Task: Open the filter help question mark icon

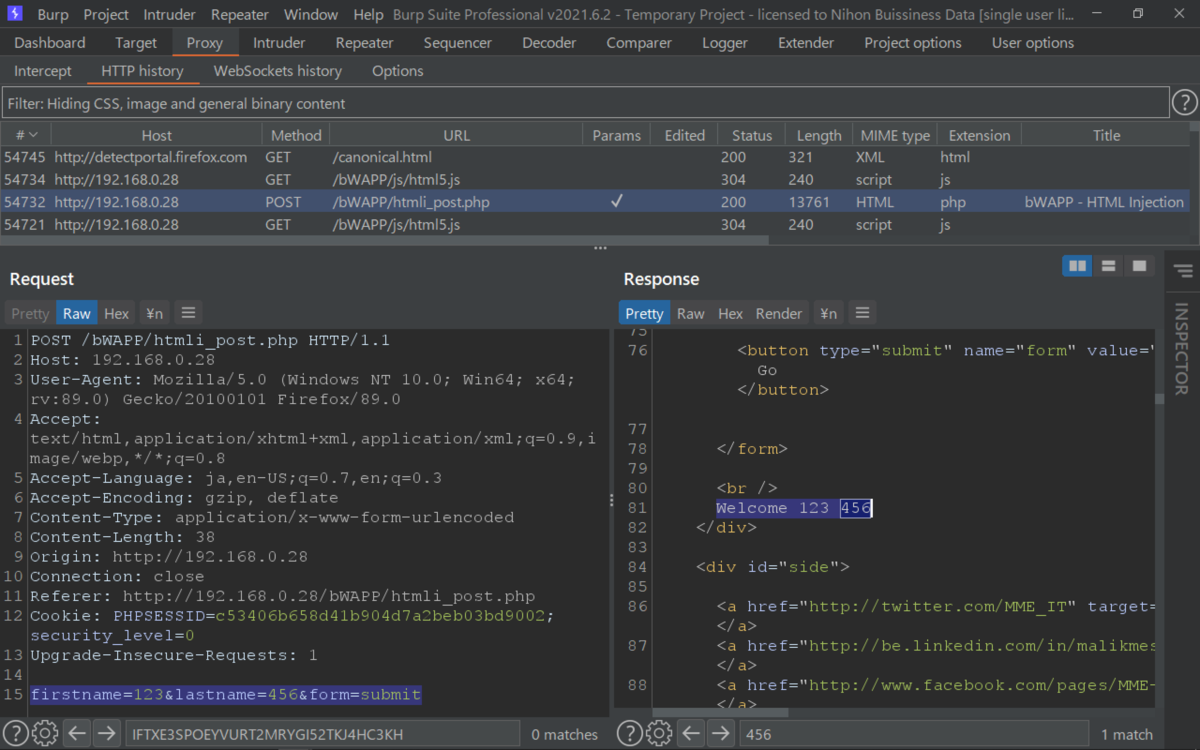Action: point(1184,103)
